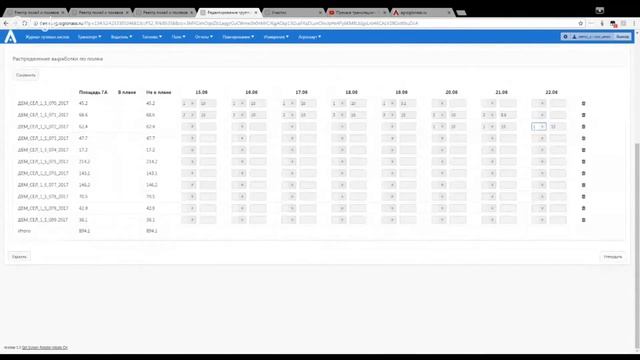Click the page vertical scrollbar
Screen dimensions: 640x360
pyautogui.click(x=637, y=245)
